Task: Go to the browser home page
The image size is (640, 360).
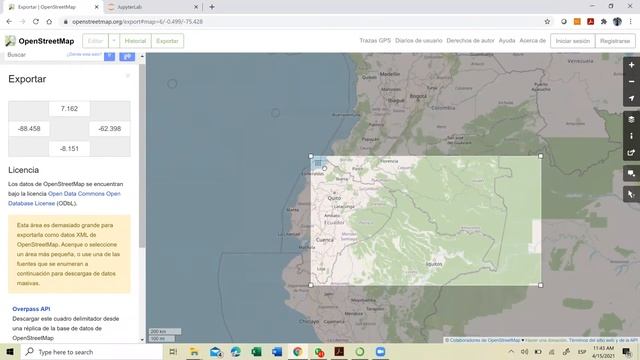Action: click(49, 22)
